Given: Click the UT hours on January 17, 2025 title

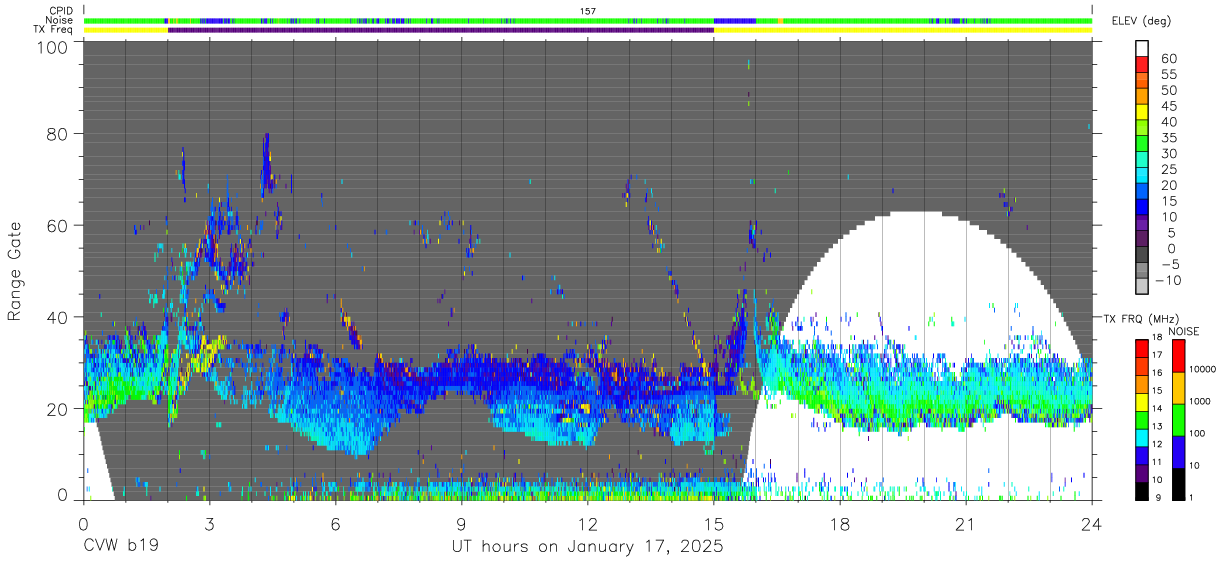Looking at the screenshot, I should tap(586, 546).
